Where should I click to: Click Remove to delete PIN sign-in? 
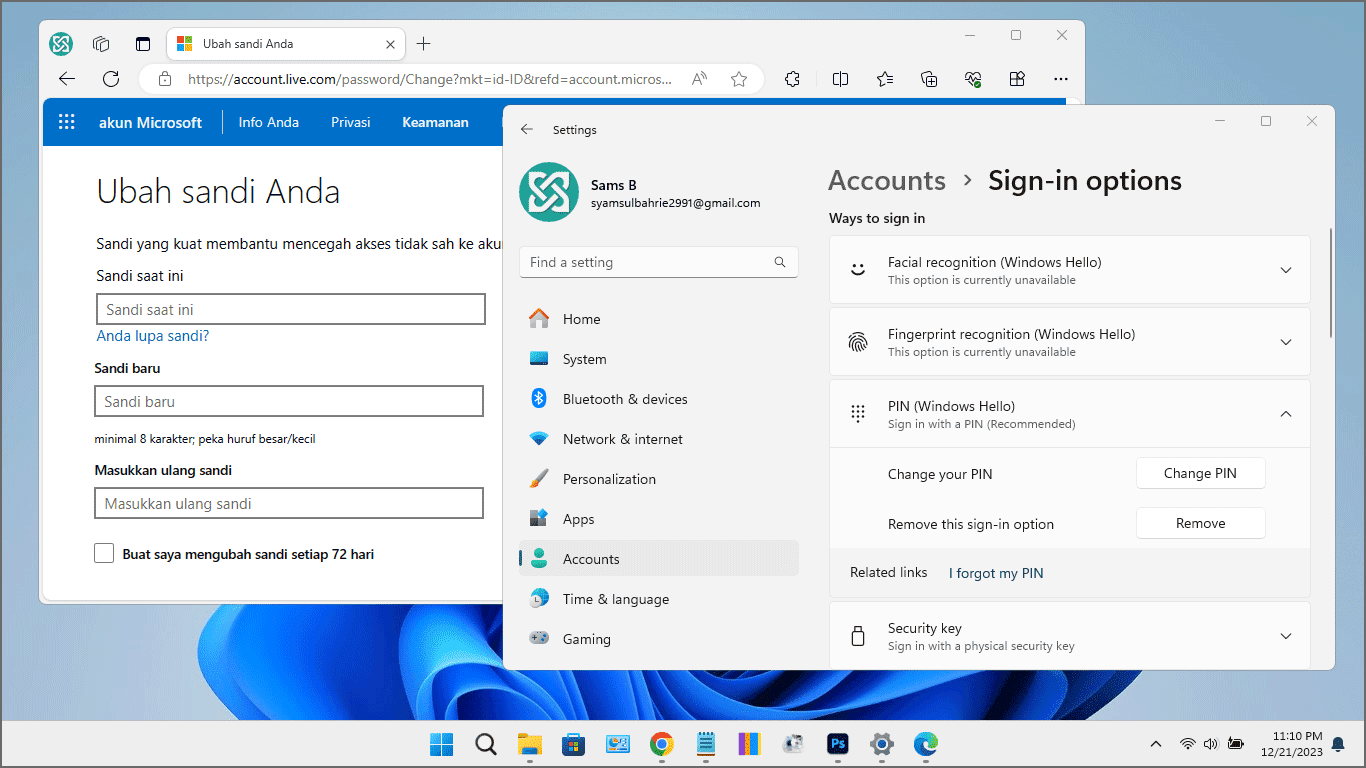(1200, 523)
